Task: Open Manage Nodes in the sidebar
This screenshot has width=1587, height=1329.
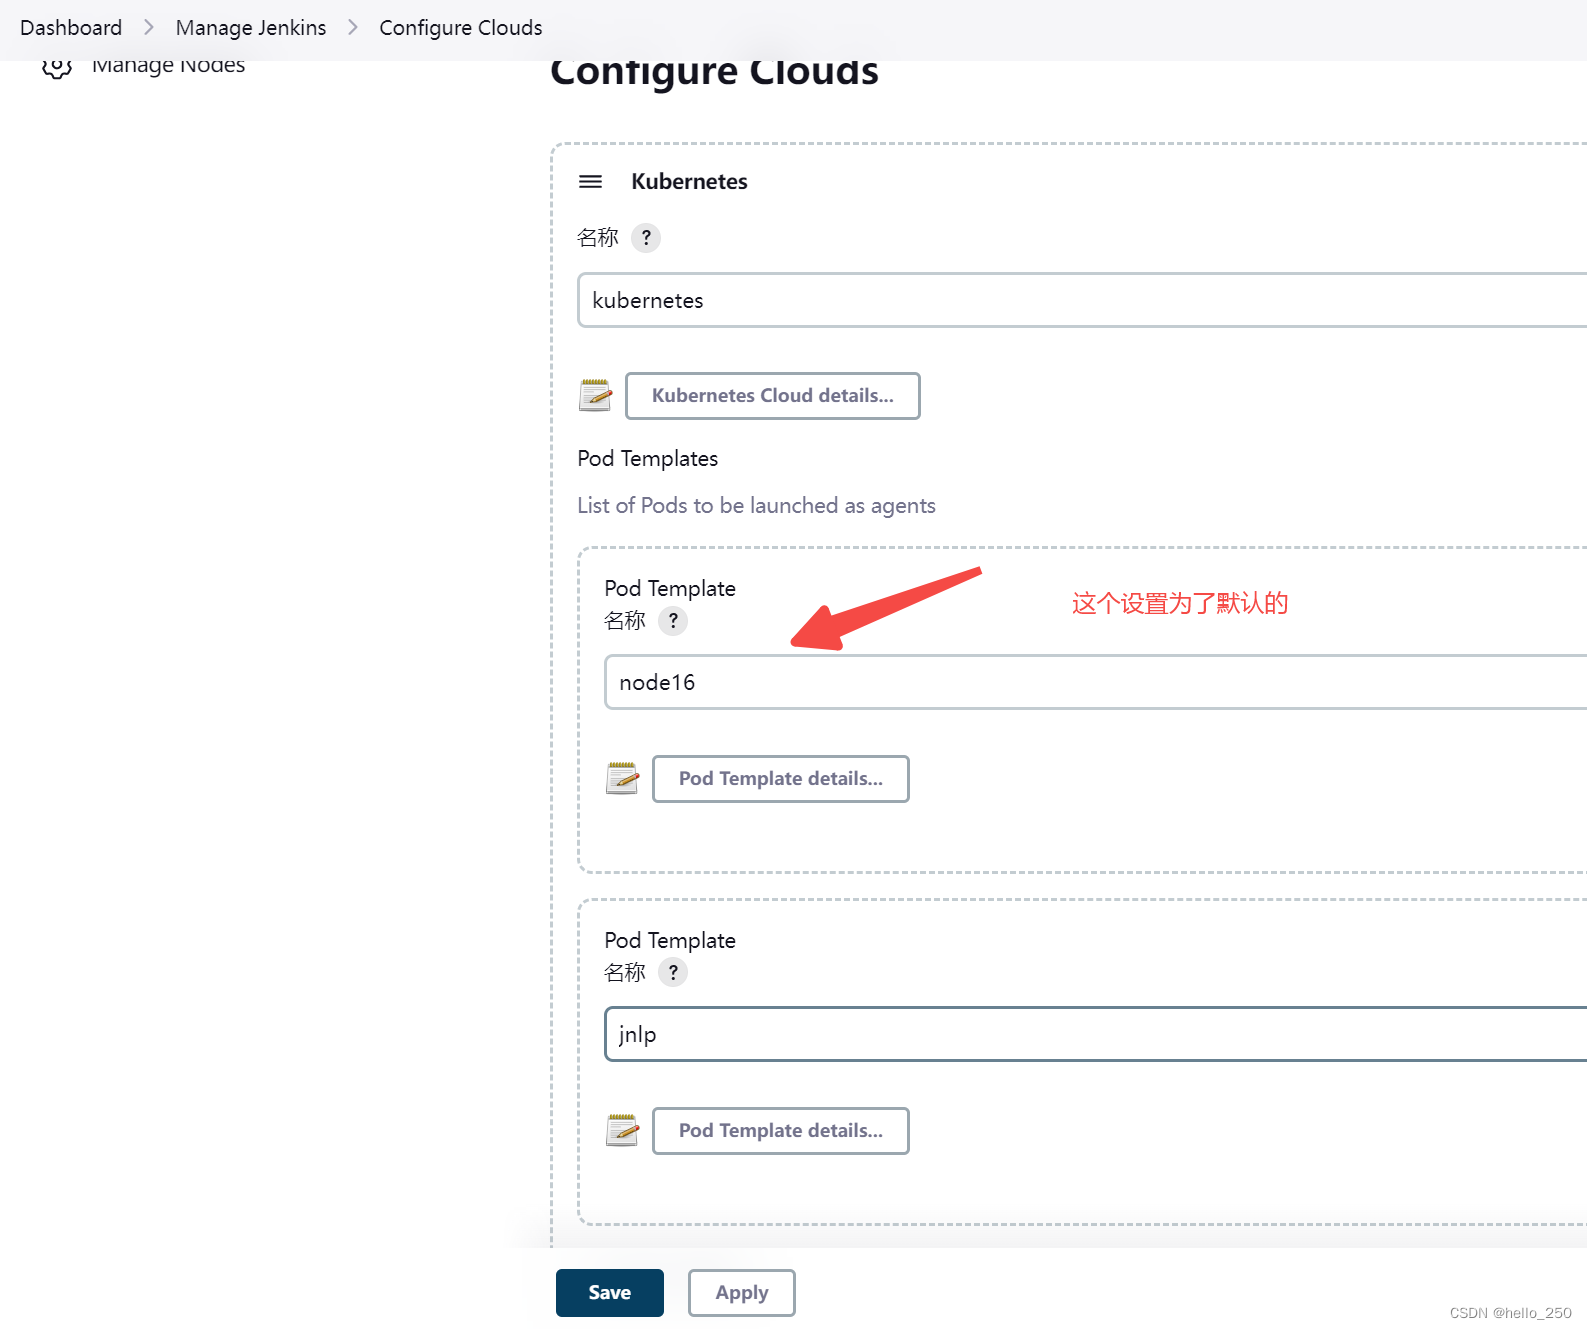Action: tap(169, 67)
